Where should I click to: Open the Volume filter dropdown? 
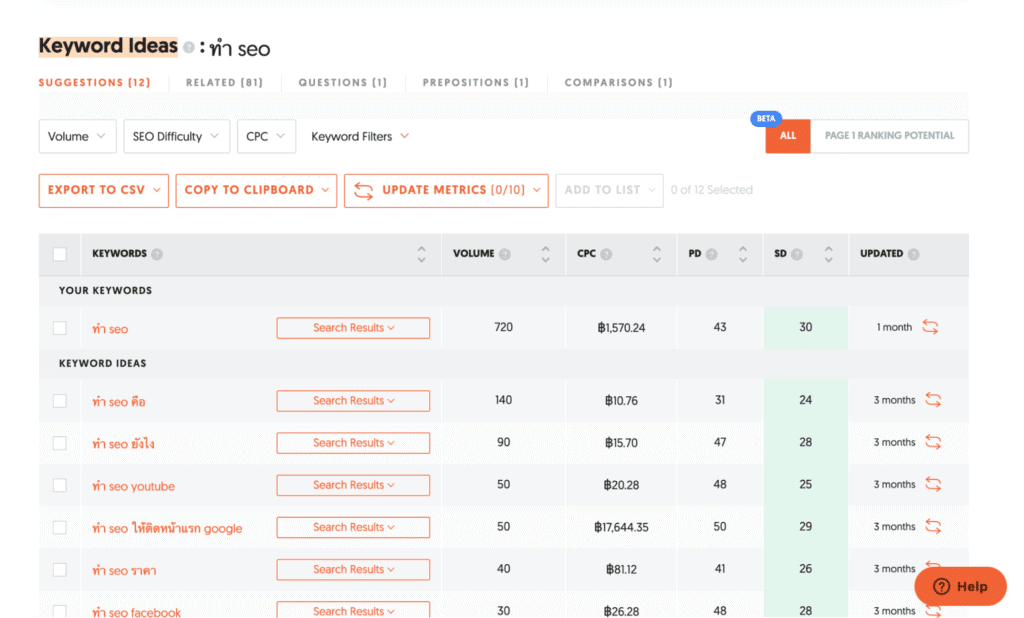77,136
